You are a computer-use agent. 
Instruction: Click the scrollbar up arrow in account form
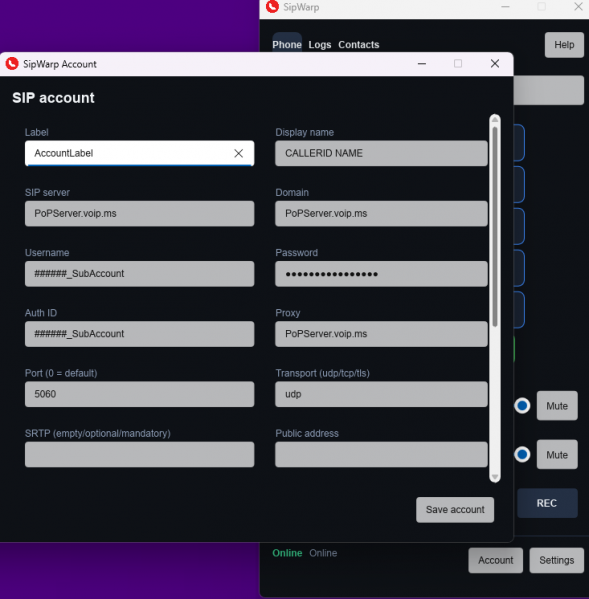point(495,120)
